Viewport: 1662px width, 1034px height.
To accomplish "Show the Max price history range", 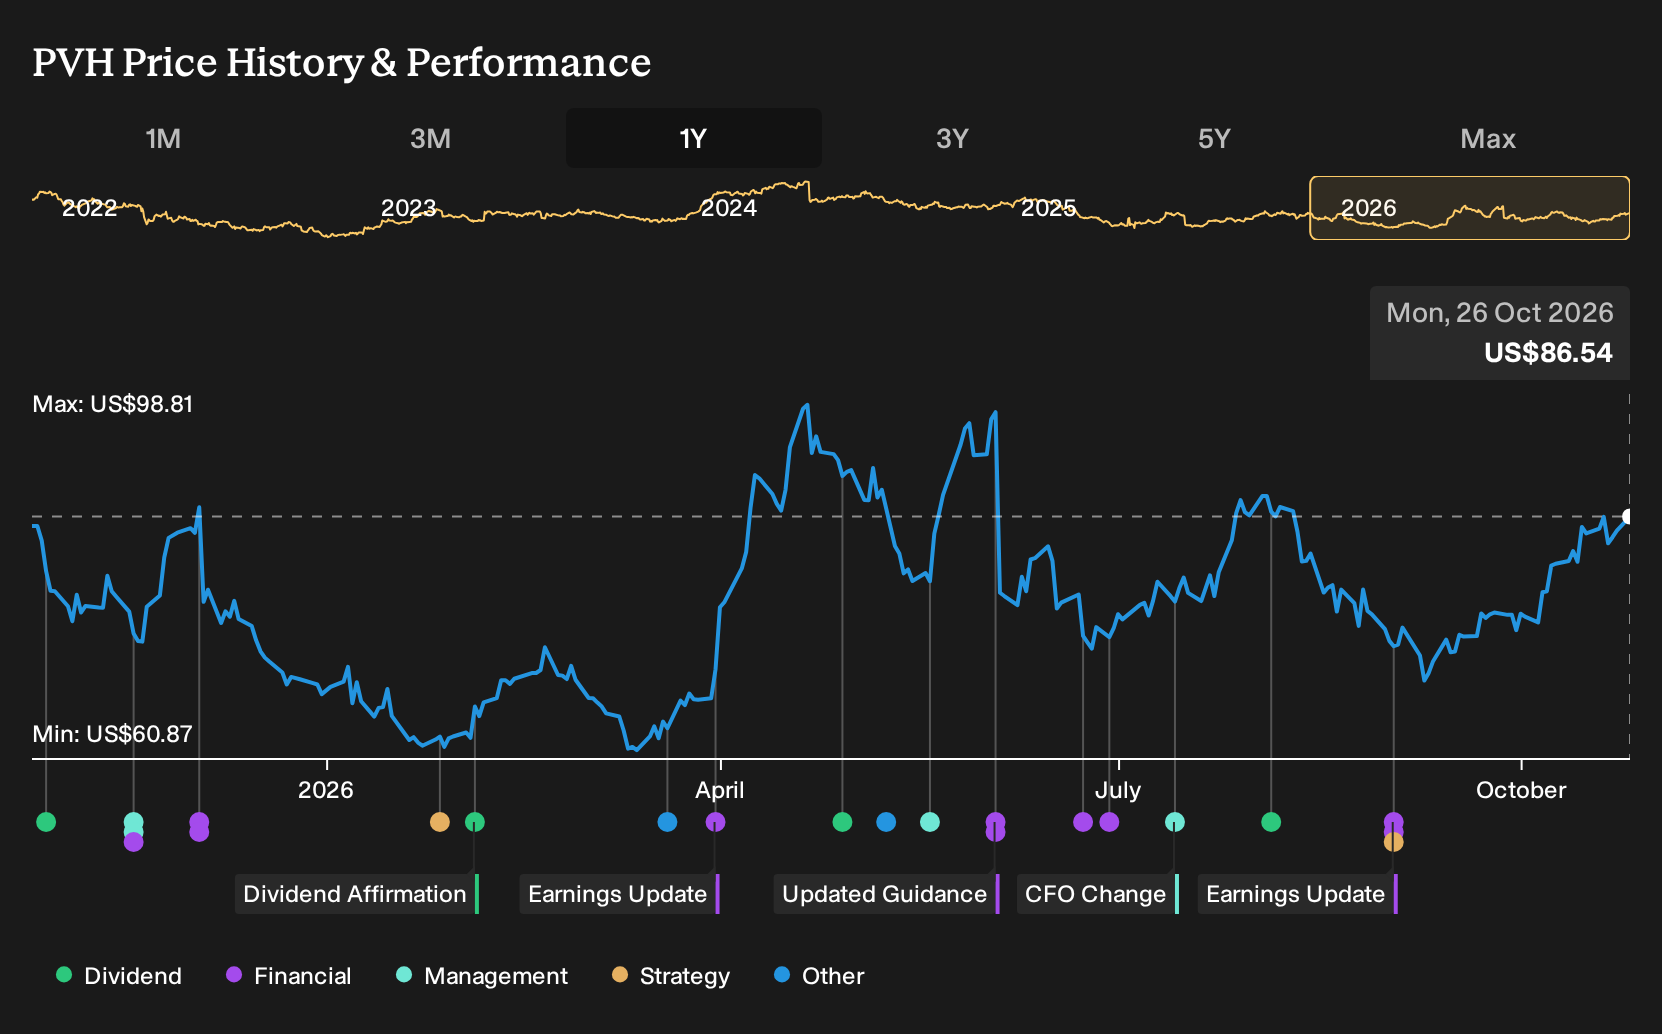I will point(1488,138).
